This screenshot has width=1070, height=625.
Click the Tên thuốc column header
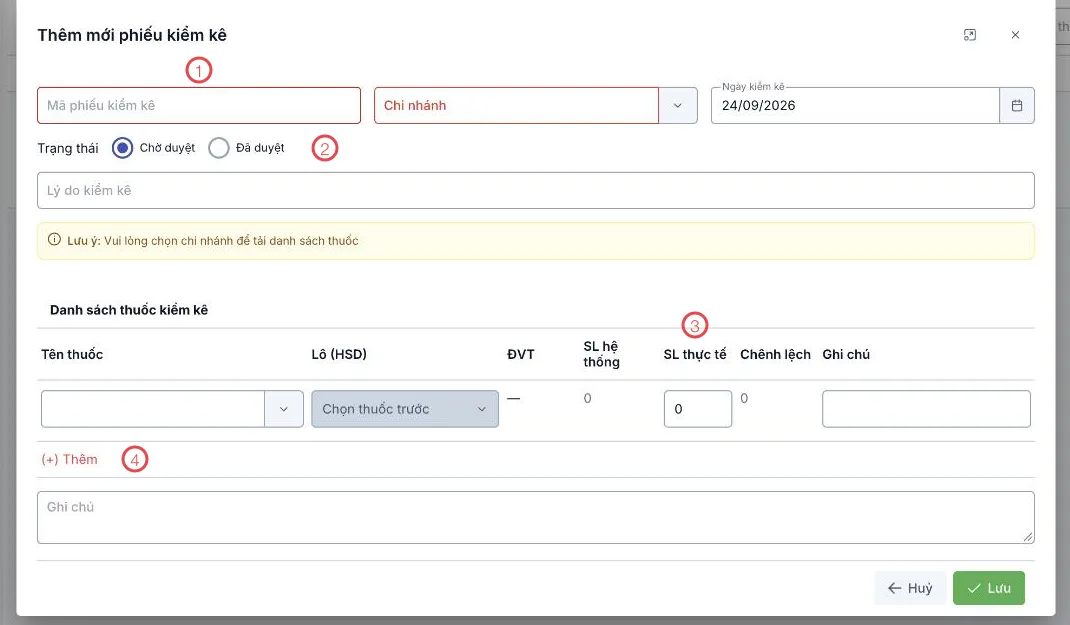point(72,354)
